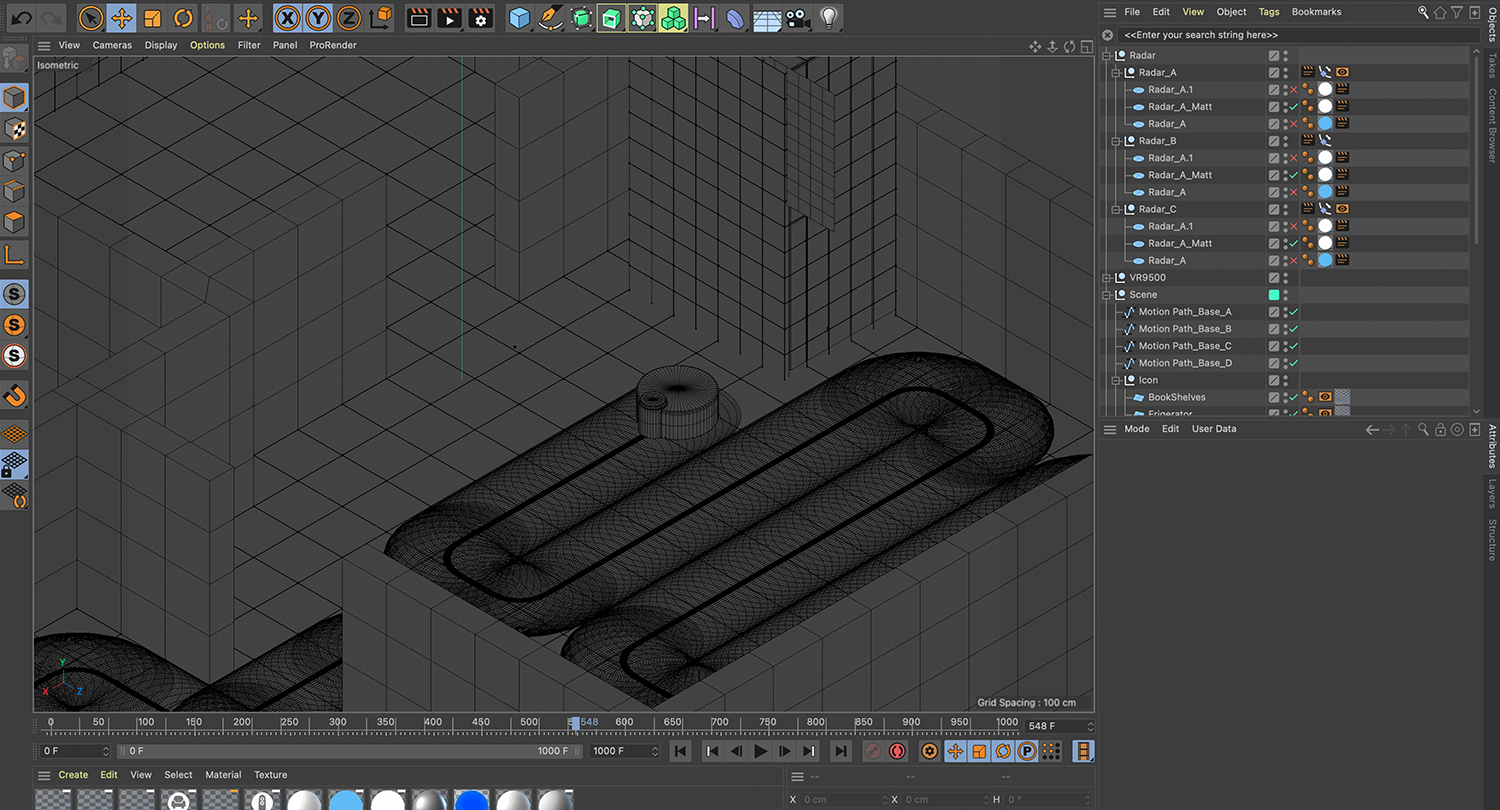Select the Move tool in top toolbar
Viewport: 1500px width, 810px height.
click(x=121, y=18)
